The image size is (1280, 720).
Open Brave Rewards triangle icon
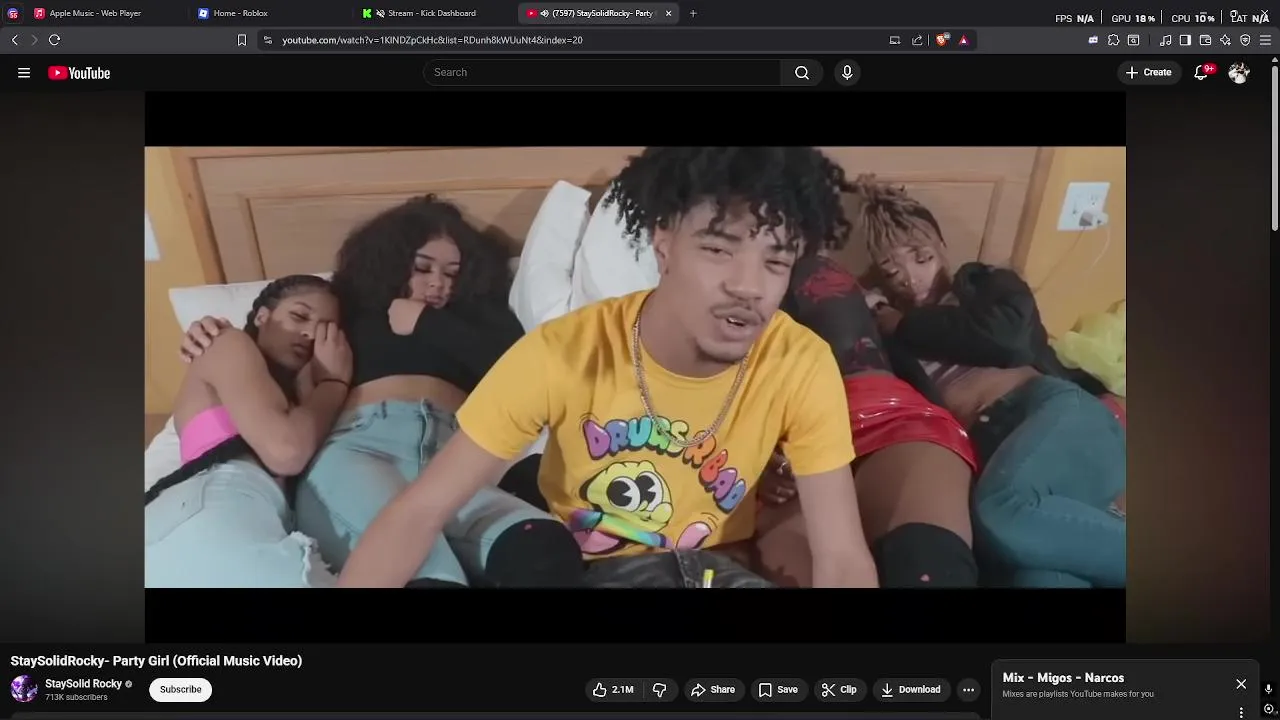[x=963, y=40]
